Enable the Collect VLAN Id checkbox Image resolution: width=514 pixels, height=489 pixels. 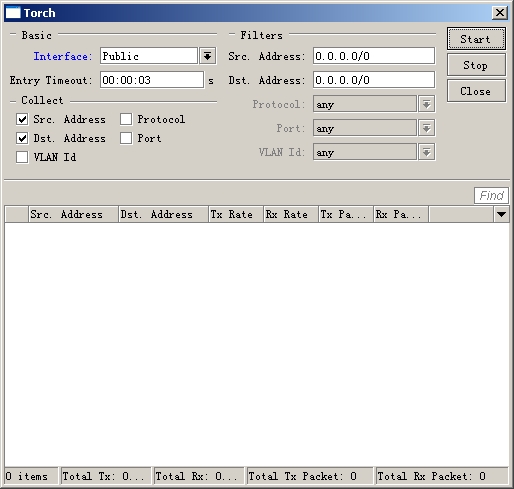[22, 157]
